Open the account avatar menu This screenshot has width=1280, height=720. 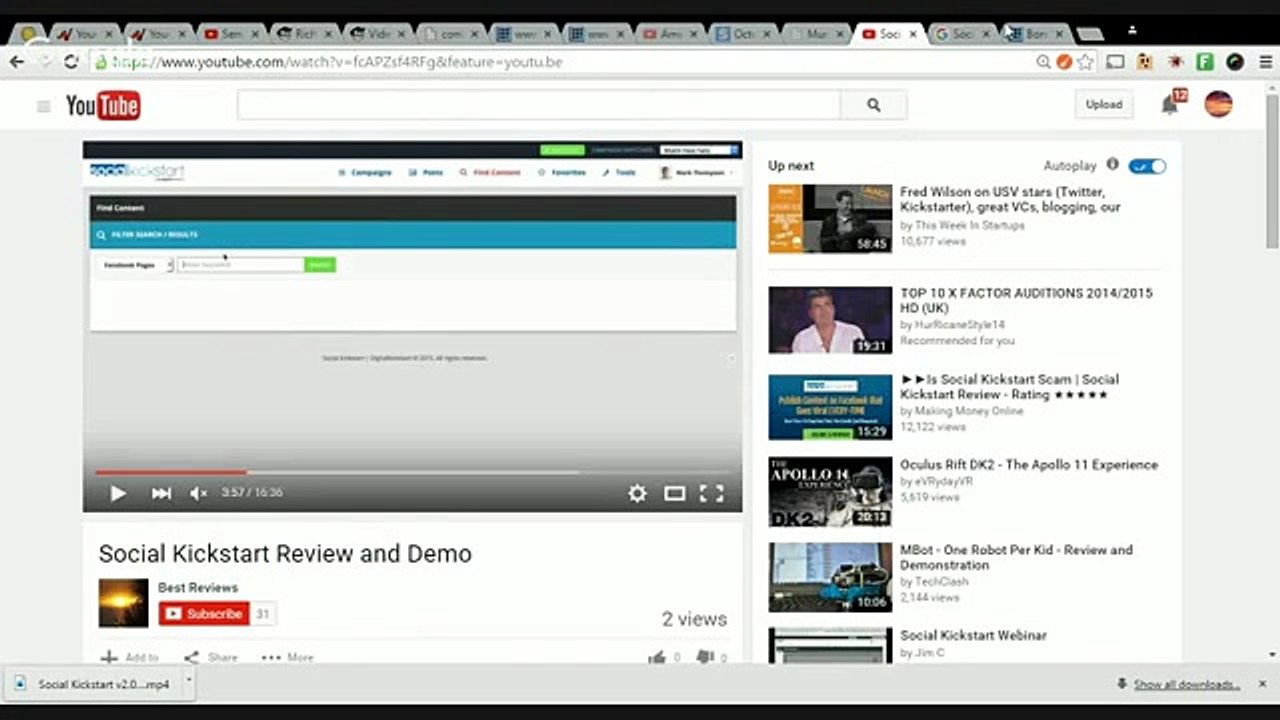1218,104
